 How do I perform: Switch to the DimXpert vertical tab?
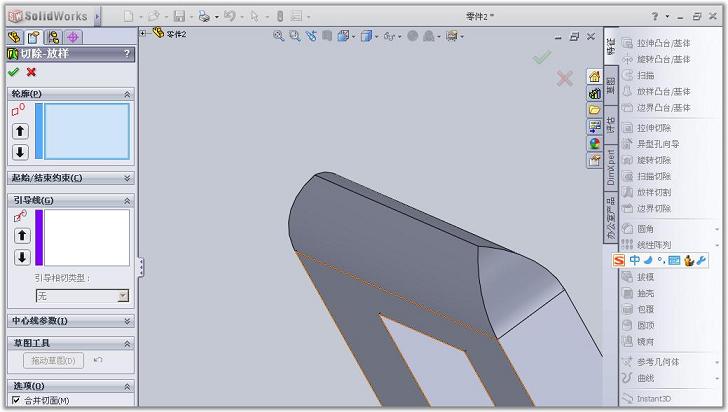(x=611, y=167)
